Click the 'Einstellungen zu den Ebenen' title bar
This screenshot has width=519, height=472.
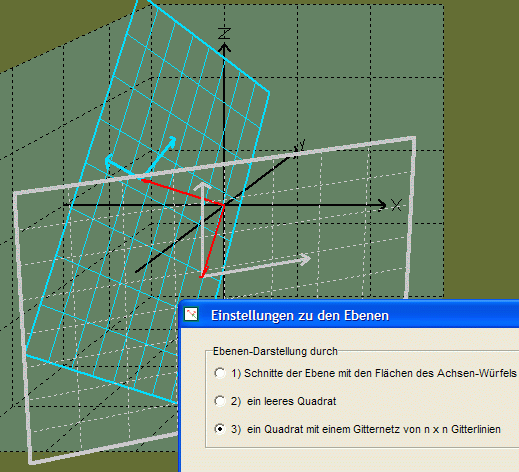pyautogui.click(x=349, y=315)
